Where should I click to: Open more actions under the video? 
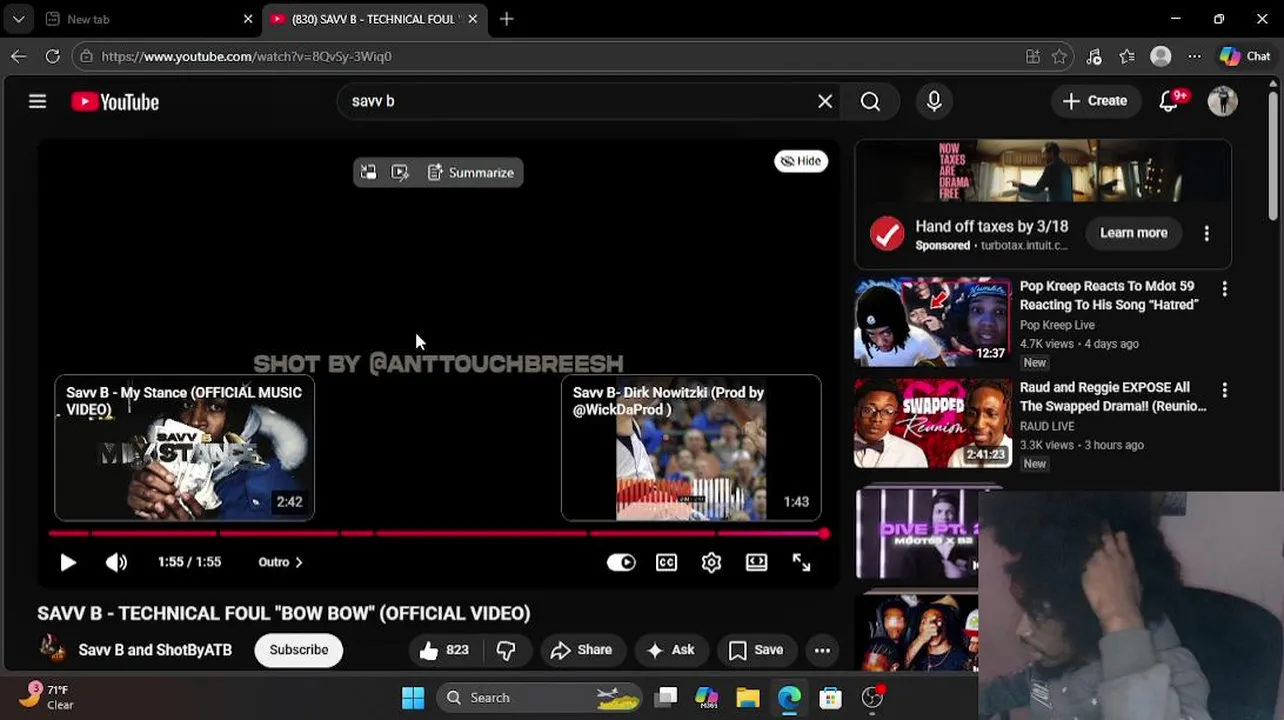coord(822,650)
